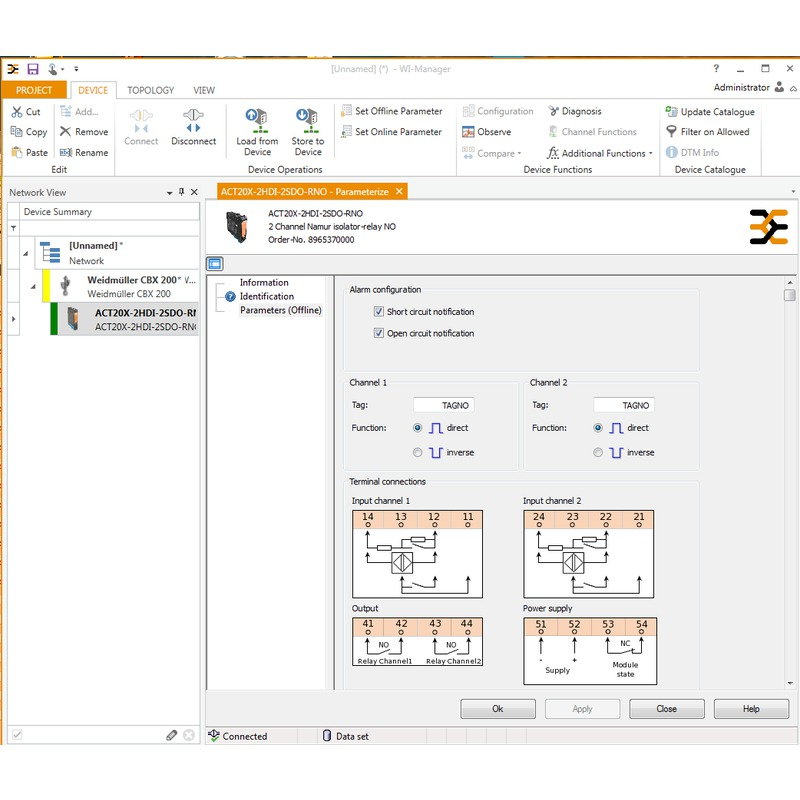Image resolution: width=800 pixels, height=800 pixels.
Task: Open the PROJECT ribbon tab
Action: coord(34,90)
